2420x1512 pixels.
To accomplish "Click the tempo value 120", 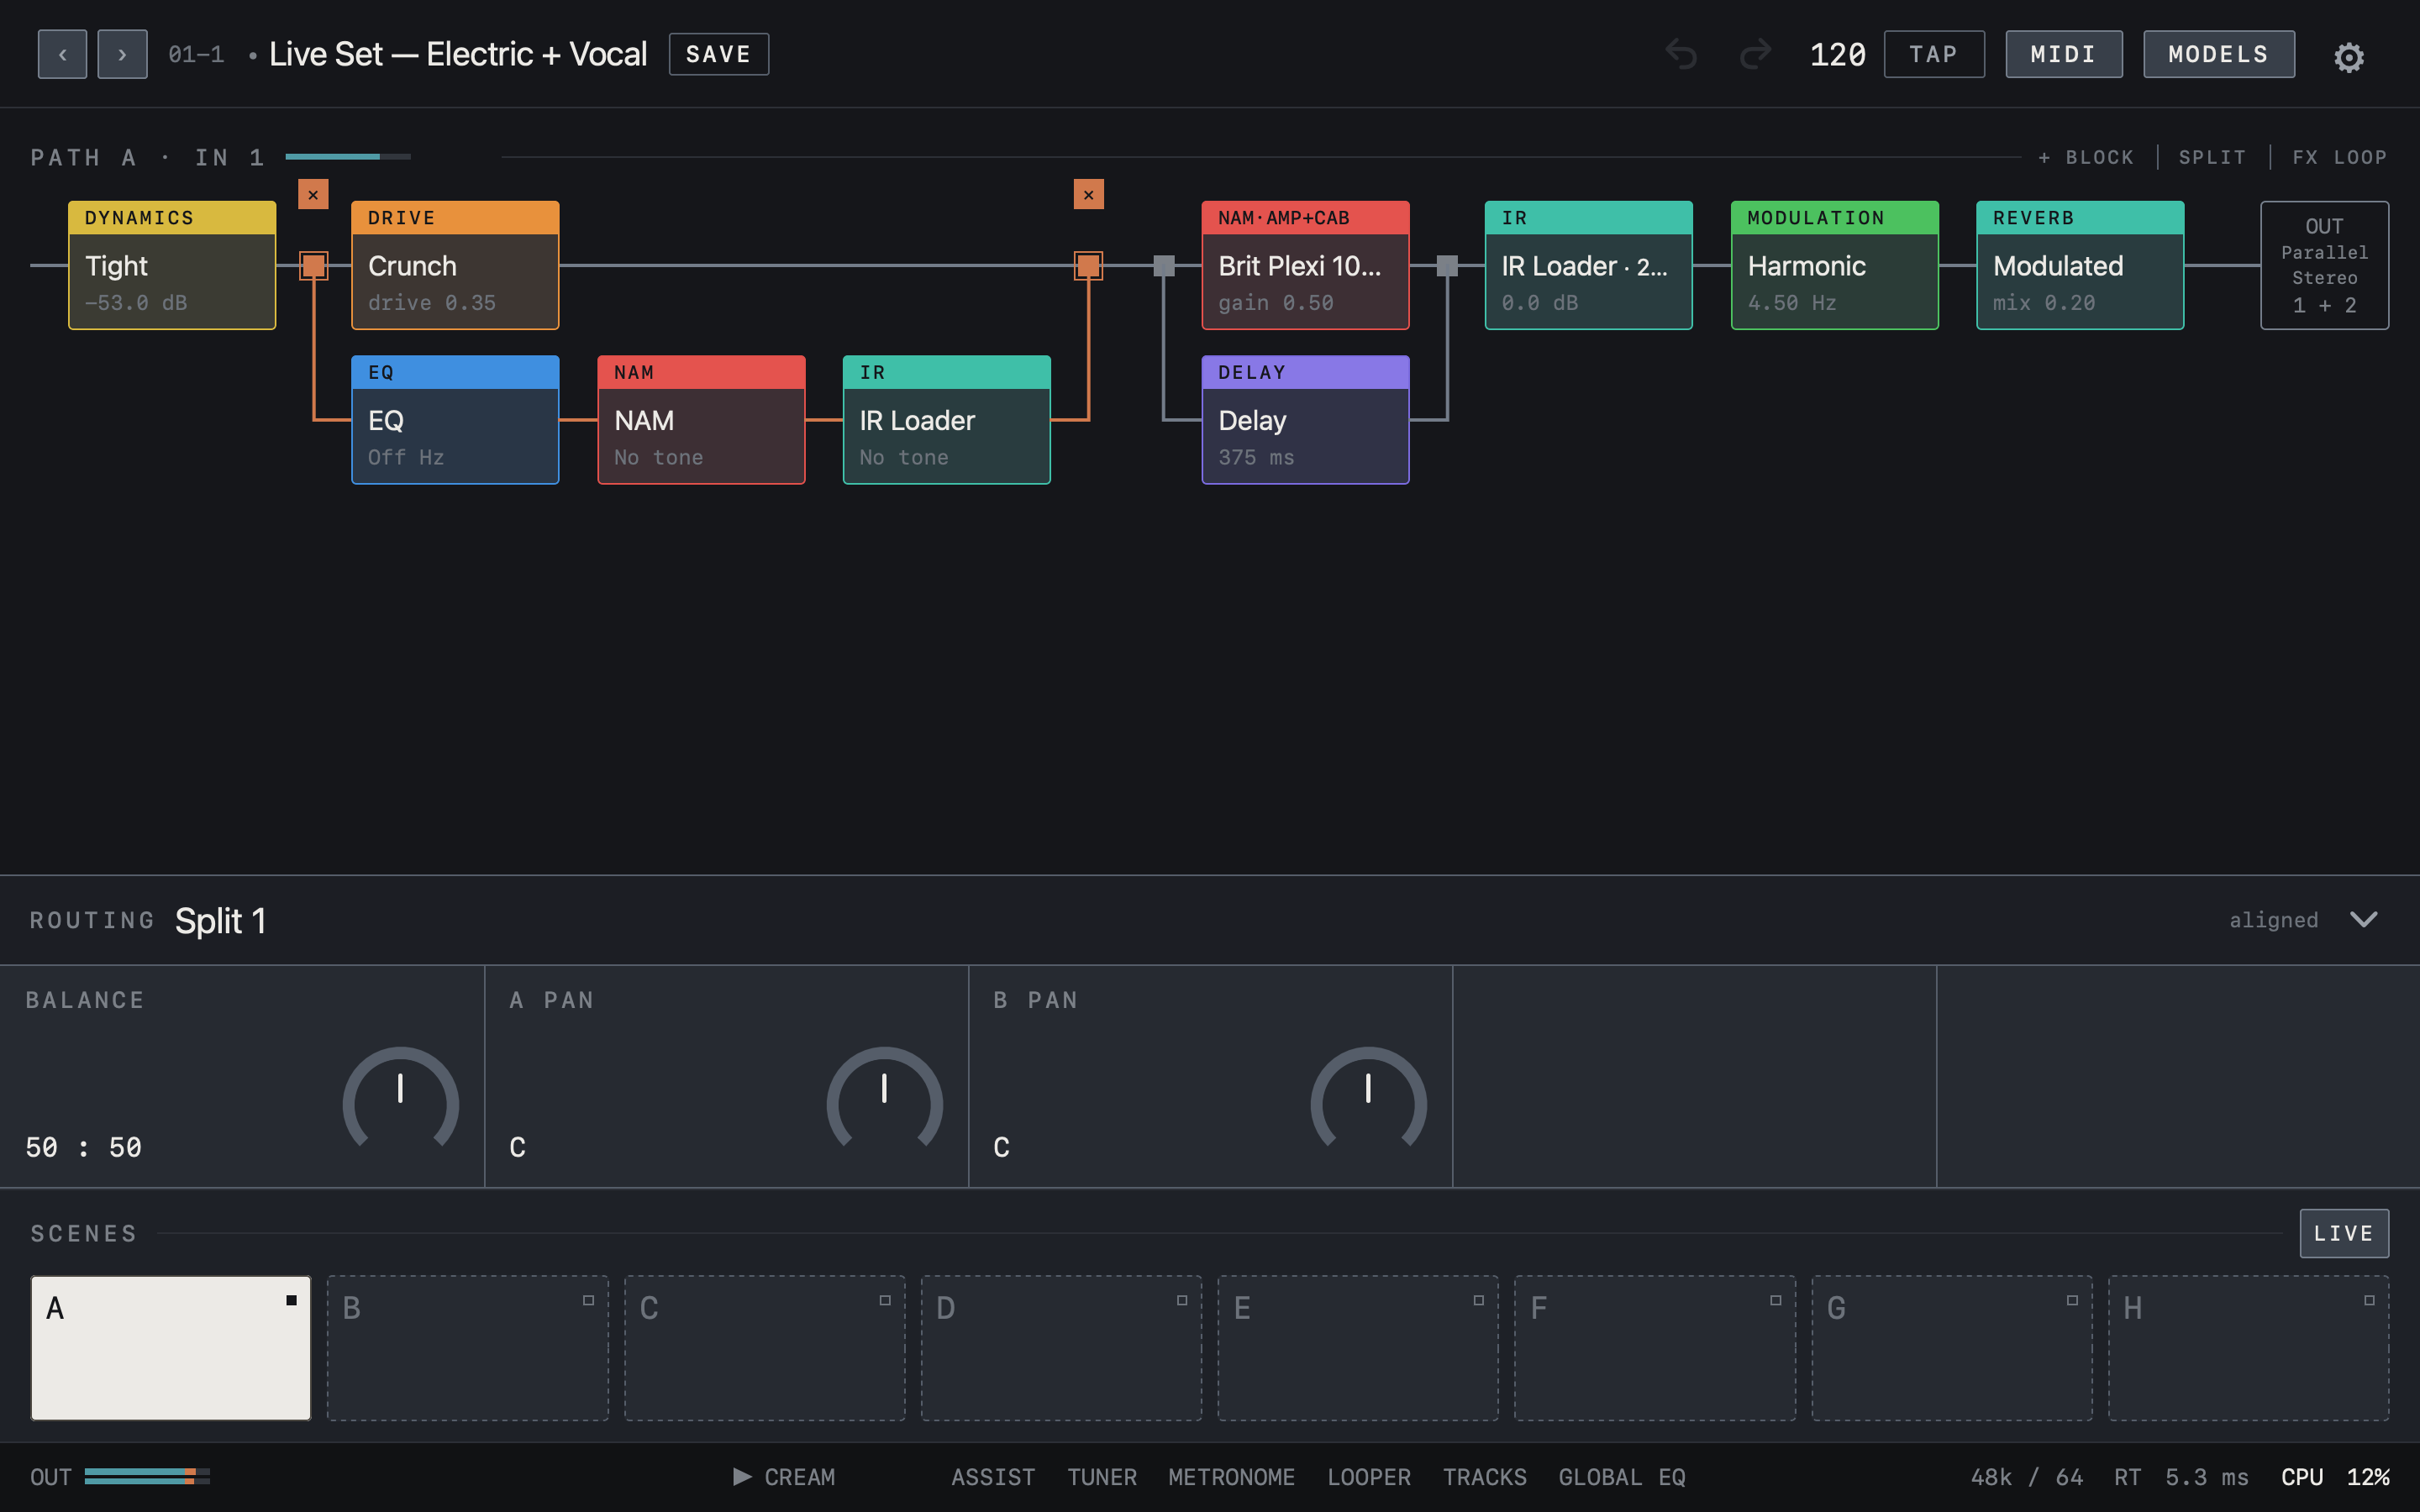I will point(1837,54).
